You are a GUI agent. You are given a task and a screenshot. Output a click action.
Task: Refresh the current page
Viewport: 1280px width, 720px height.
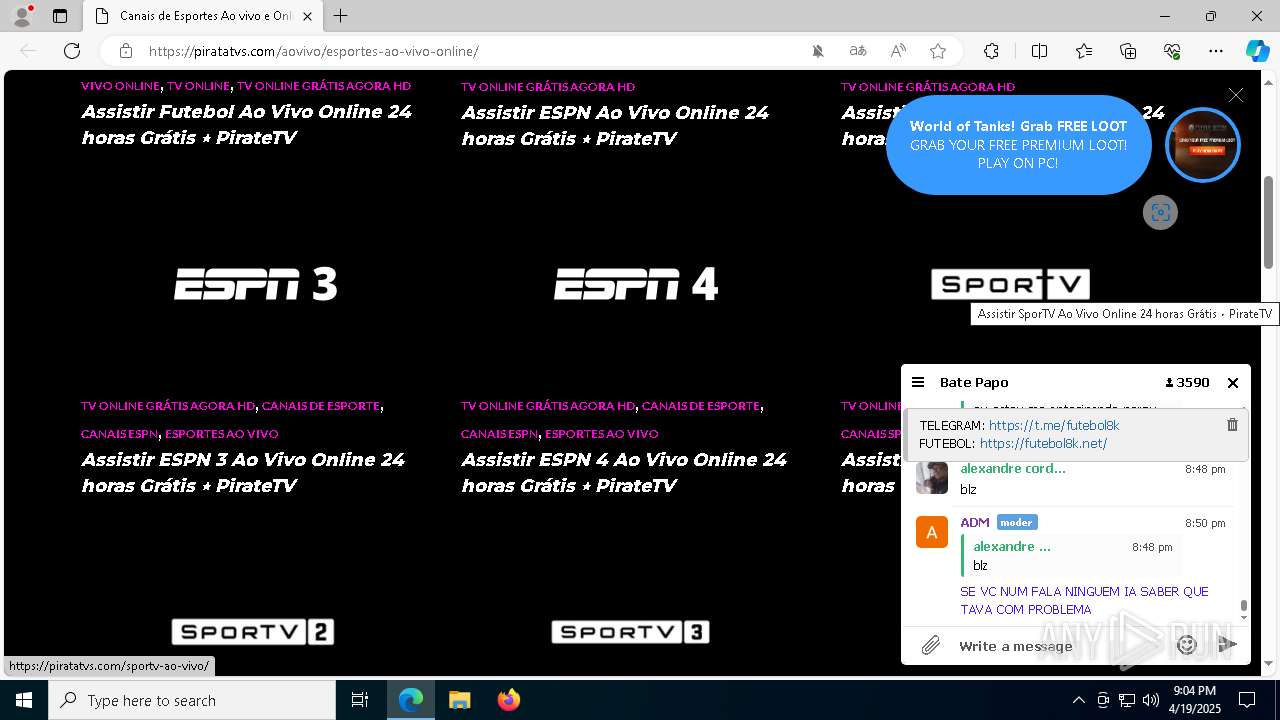click(x=72, y=51)
